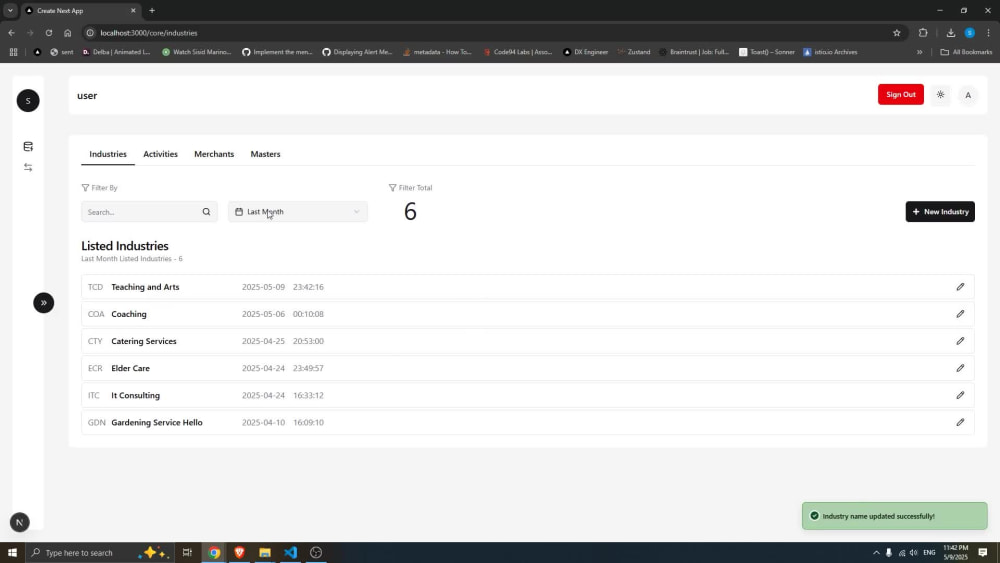Edit the Coaching industry row
This screenshot has width=1000, height=563.
[x=960, y=314]
